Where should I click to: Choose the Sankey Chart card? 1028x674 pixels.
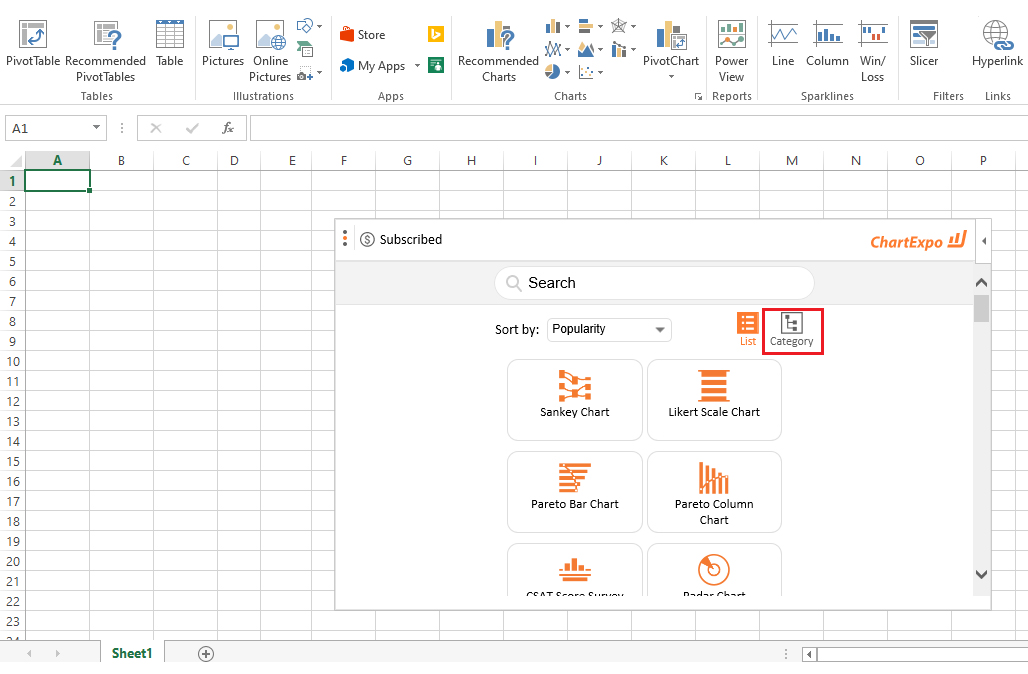[574, 399]
